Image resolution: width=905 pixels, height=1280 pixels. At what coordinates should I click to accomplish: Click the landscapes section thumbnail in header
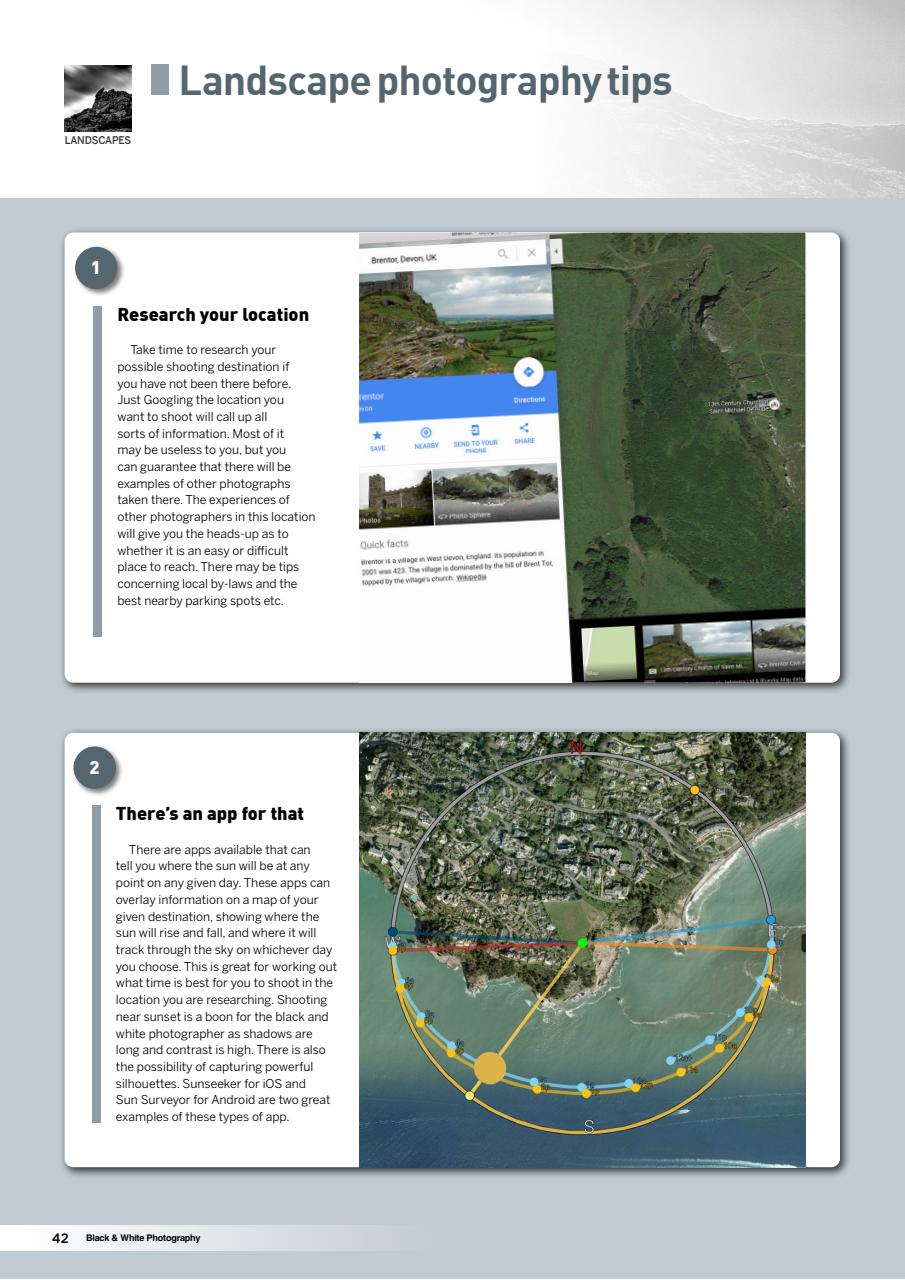(97, 100)
